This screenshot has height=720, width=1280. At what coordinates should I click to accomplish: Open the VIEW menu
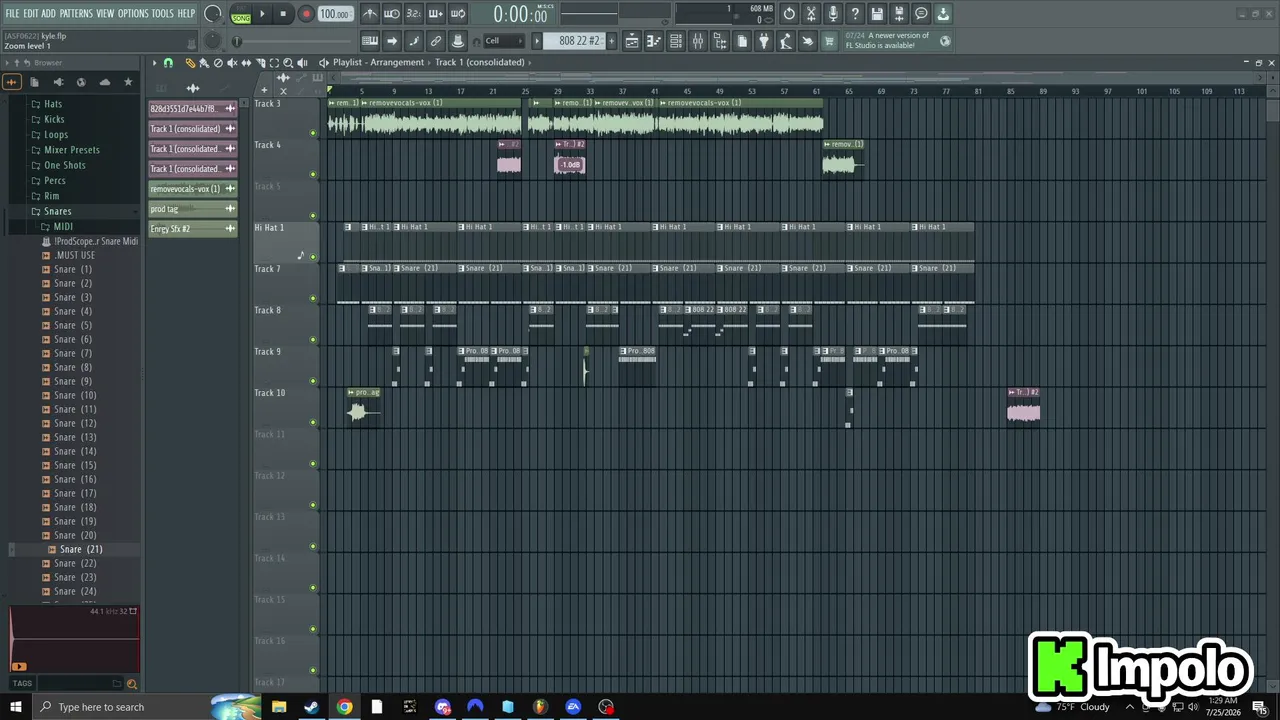click(x=105, y=14)
